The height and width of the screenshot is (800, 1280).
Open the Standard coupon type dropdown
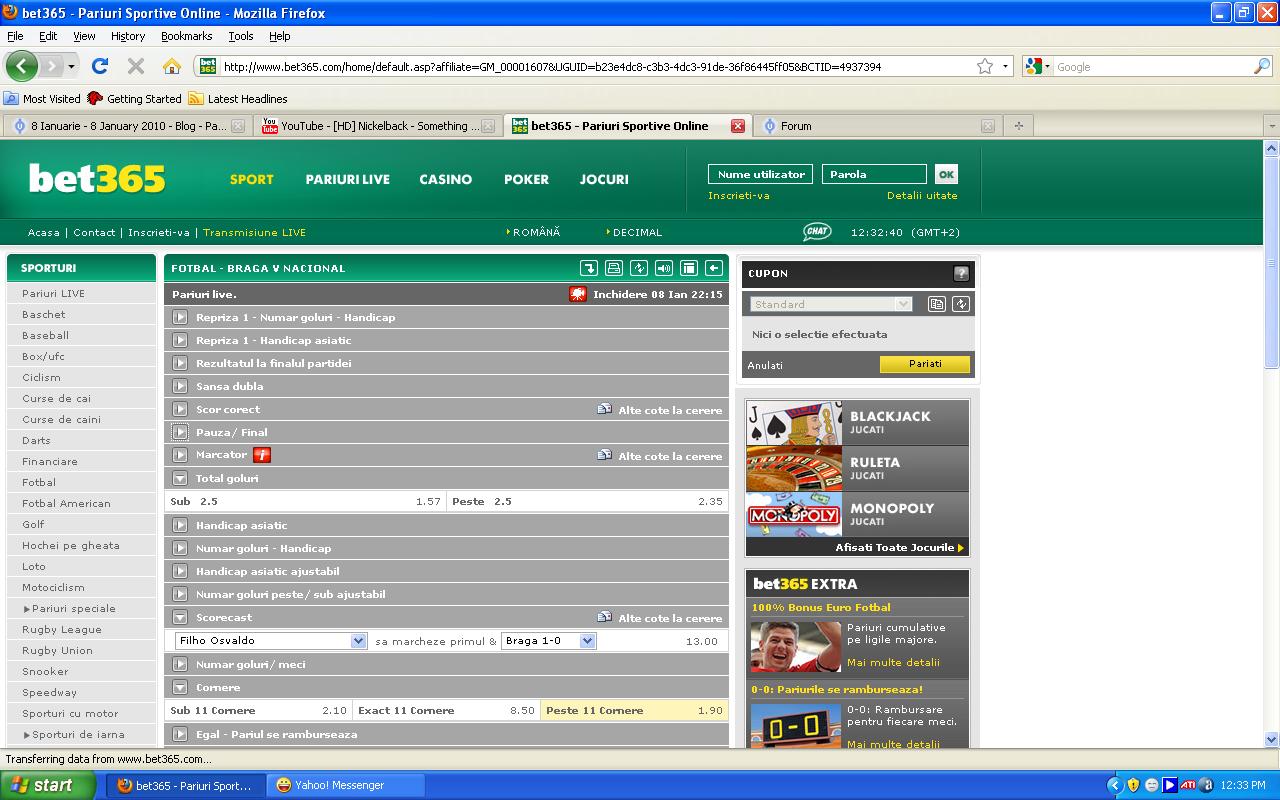[831, 304]
